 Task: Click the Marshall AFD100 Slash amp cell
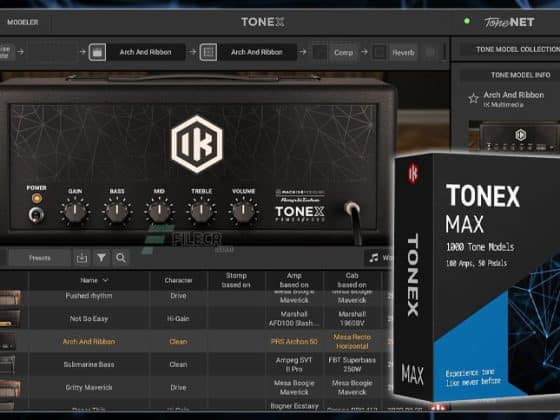coord(294,319)
